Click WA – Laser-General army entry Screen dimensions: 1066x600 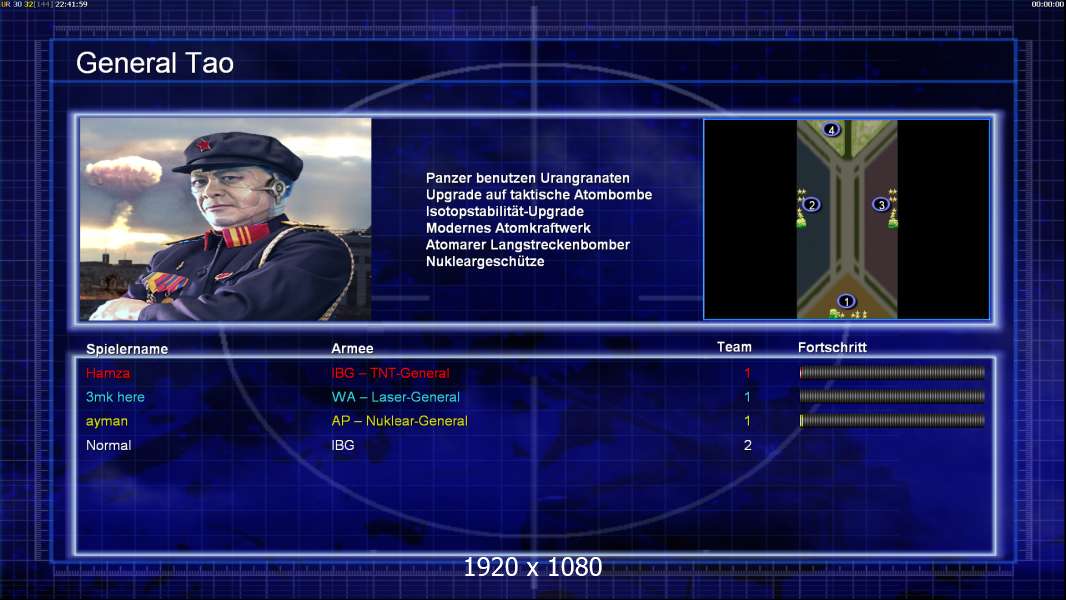tap(396, 397)
